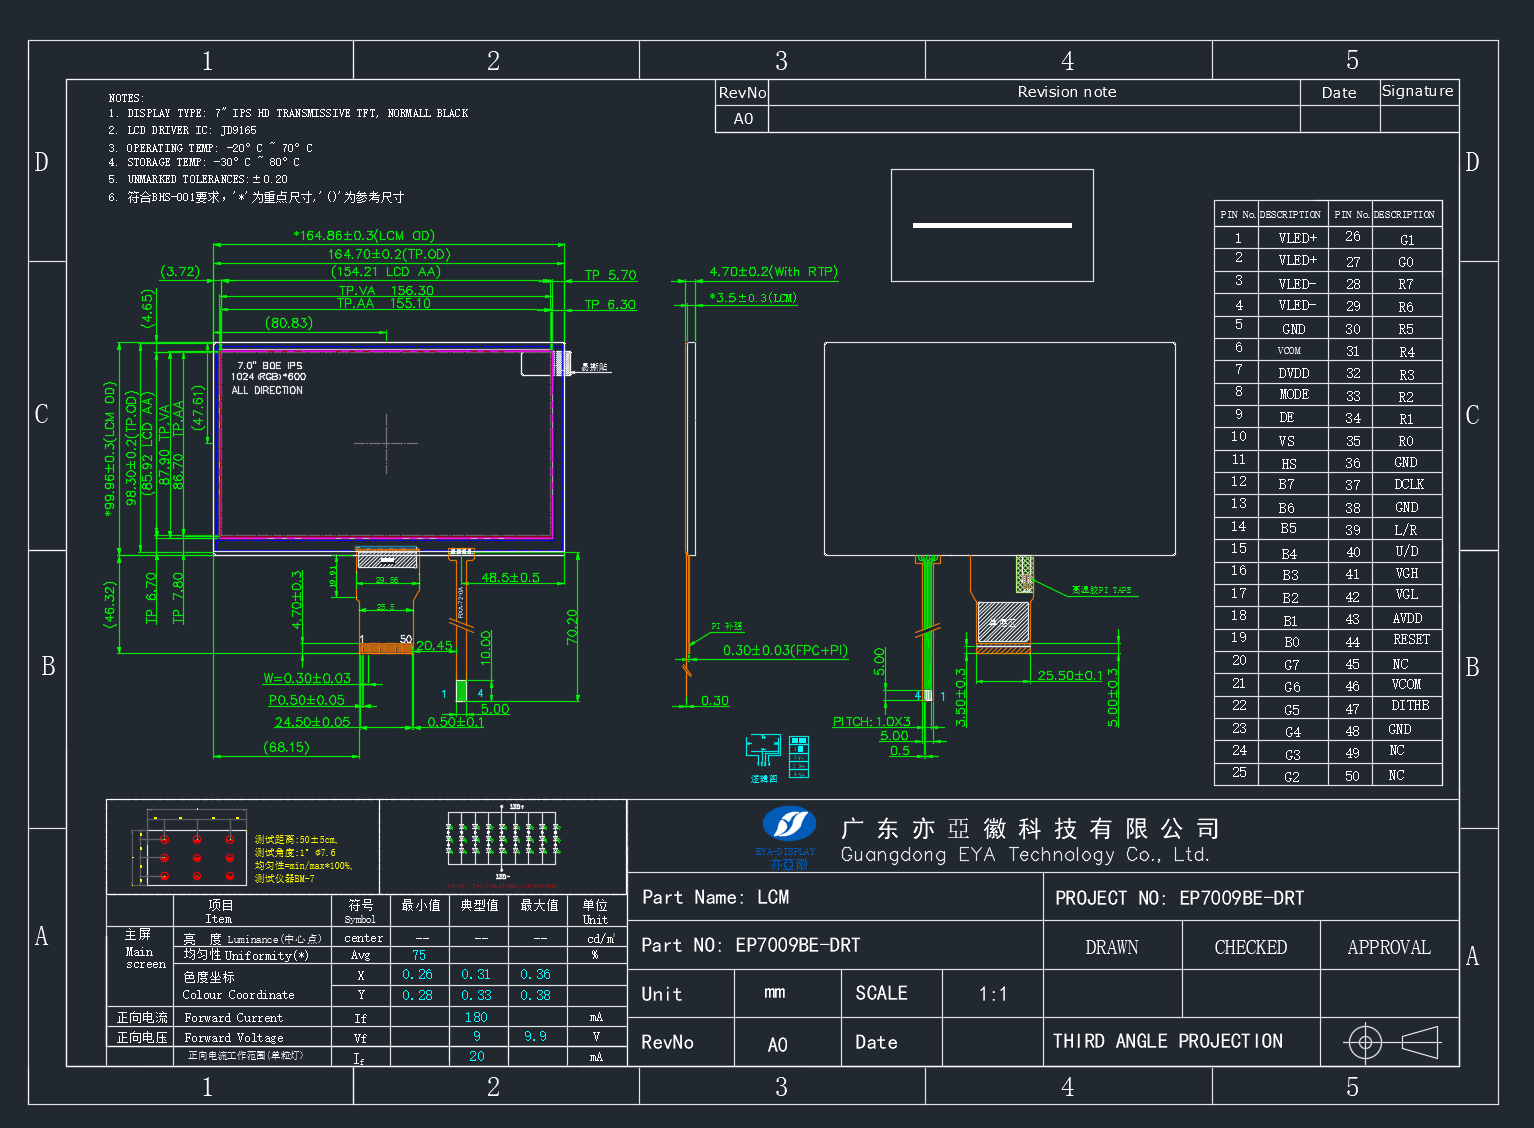Select the '48.5±0.5' dimension
The image size is (1534, 1128).
click(510, 577)
